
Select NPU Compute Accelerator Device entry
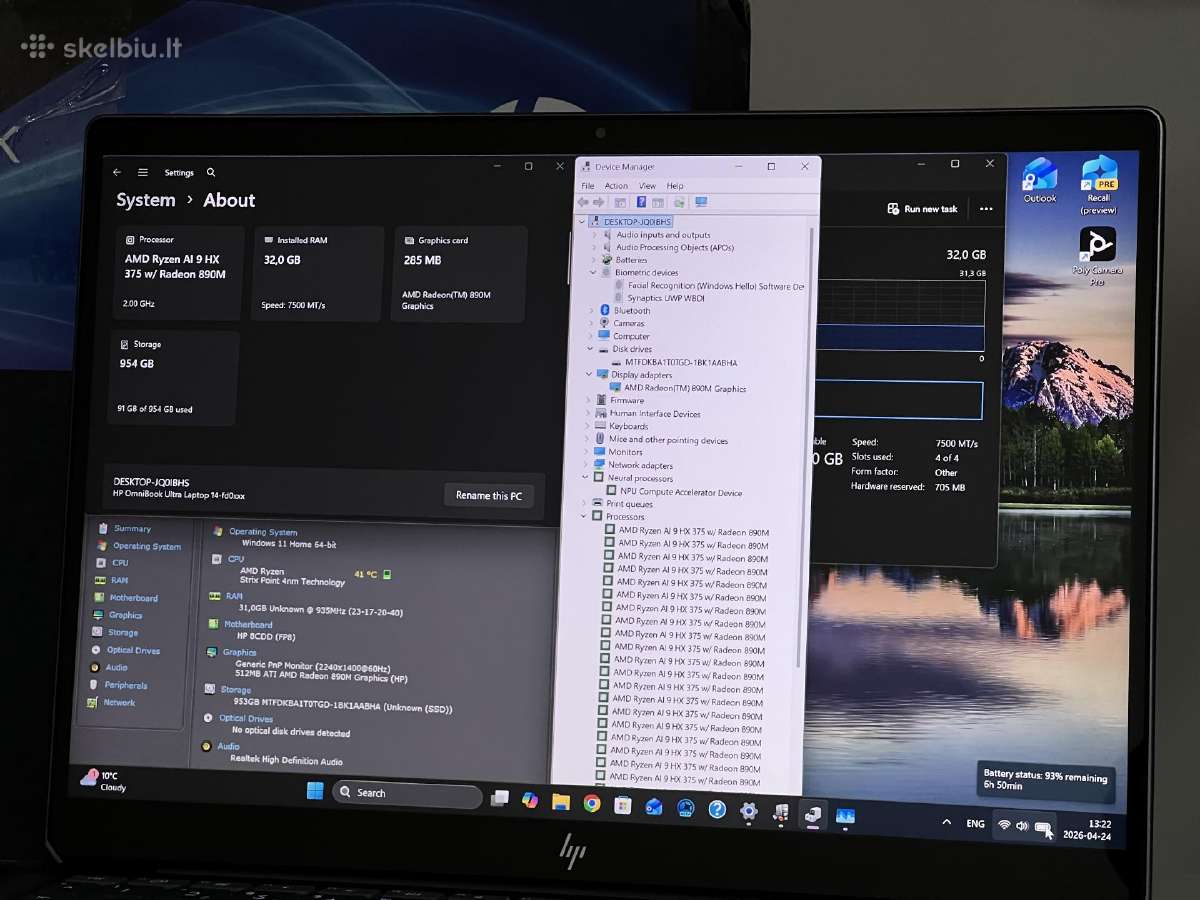coord(673,492)
